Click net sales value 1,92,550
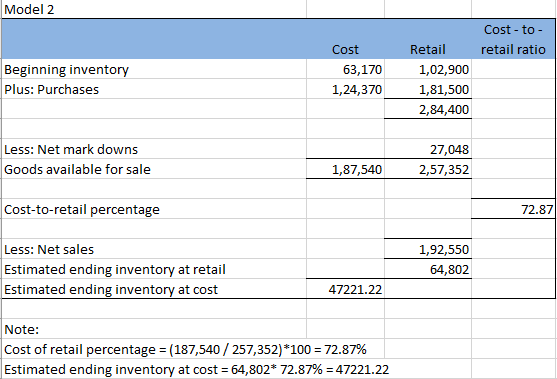This screenshot has width=557, height=379. pos(428,249)
